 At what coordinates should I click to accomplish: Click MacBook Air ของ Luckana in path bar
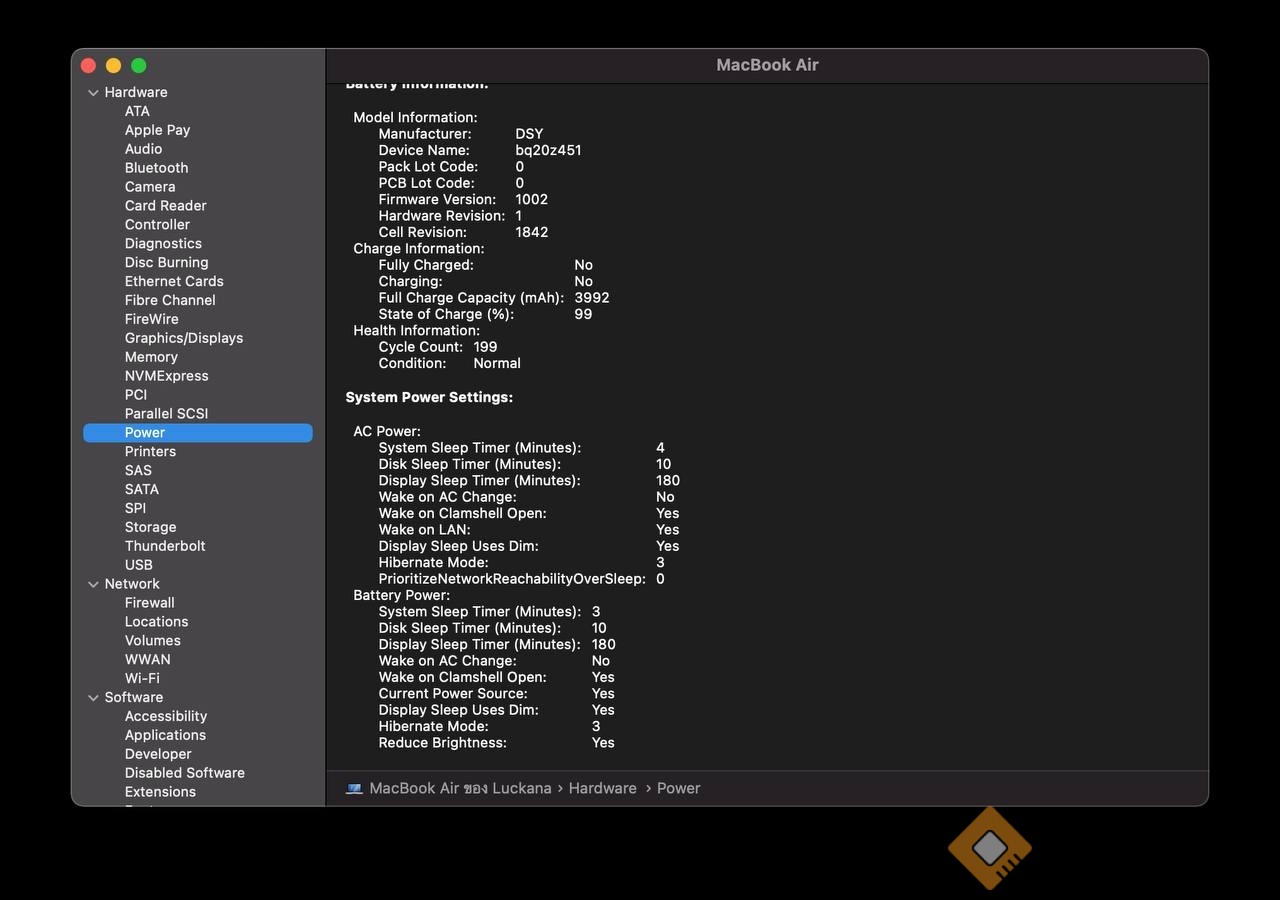pos(460,789)
